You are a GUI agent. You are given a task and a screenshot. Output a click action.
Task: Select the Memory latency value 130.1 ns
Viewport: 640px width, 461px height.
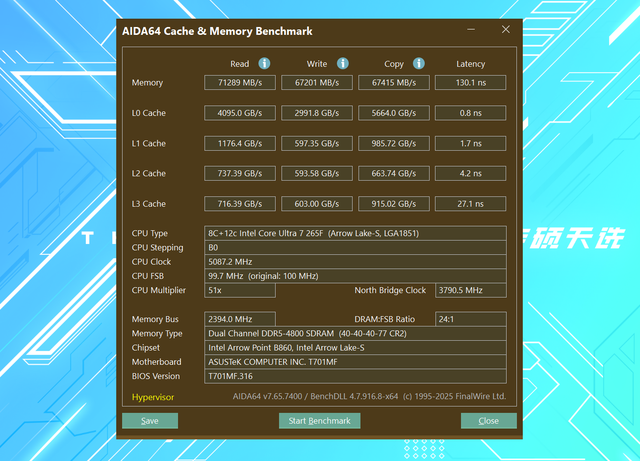click(471, 82)
